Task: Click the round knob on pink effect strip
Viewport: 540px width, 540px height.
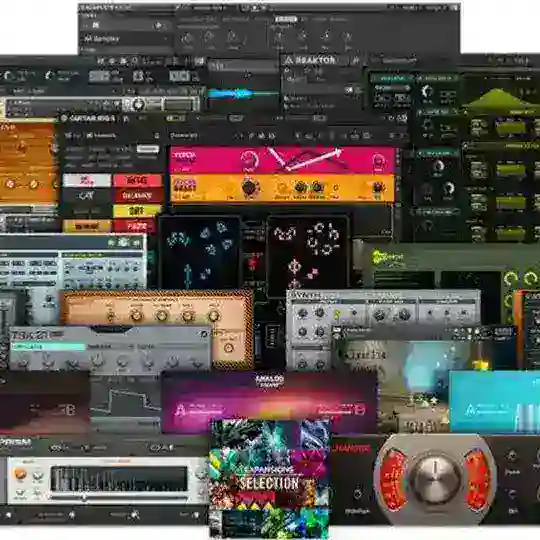Action: pos(250,160)
